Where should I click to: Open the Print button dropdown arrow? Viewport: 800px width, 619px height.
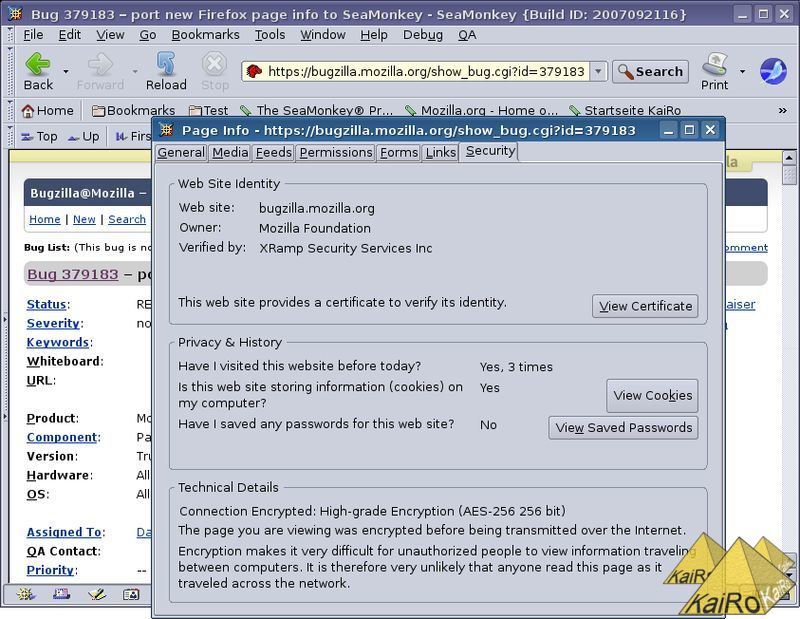tap(742, 71)
